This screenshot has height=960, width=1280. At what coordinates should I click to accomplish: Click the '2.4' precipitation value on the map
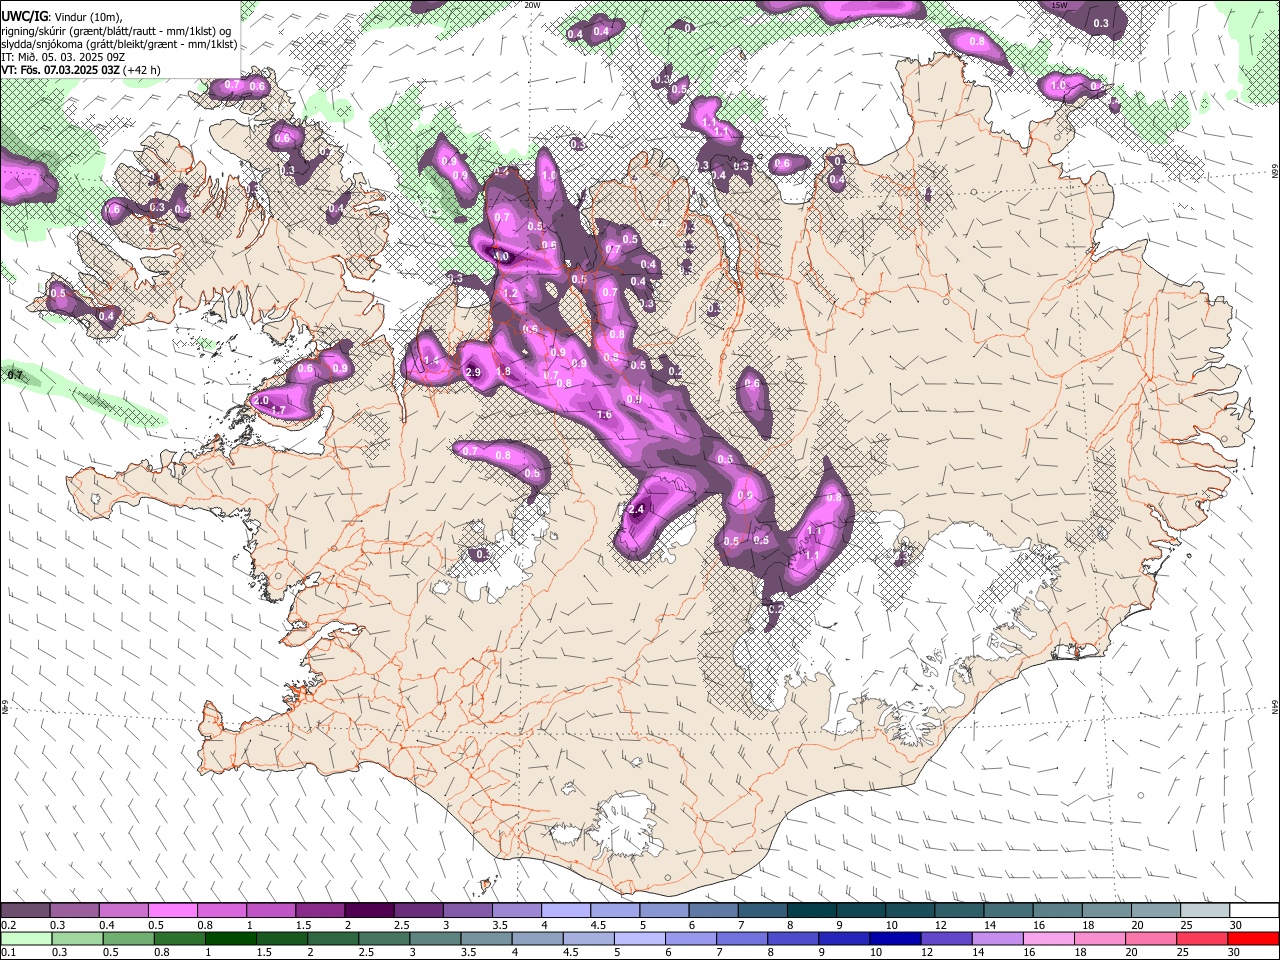coord(636,510)
